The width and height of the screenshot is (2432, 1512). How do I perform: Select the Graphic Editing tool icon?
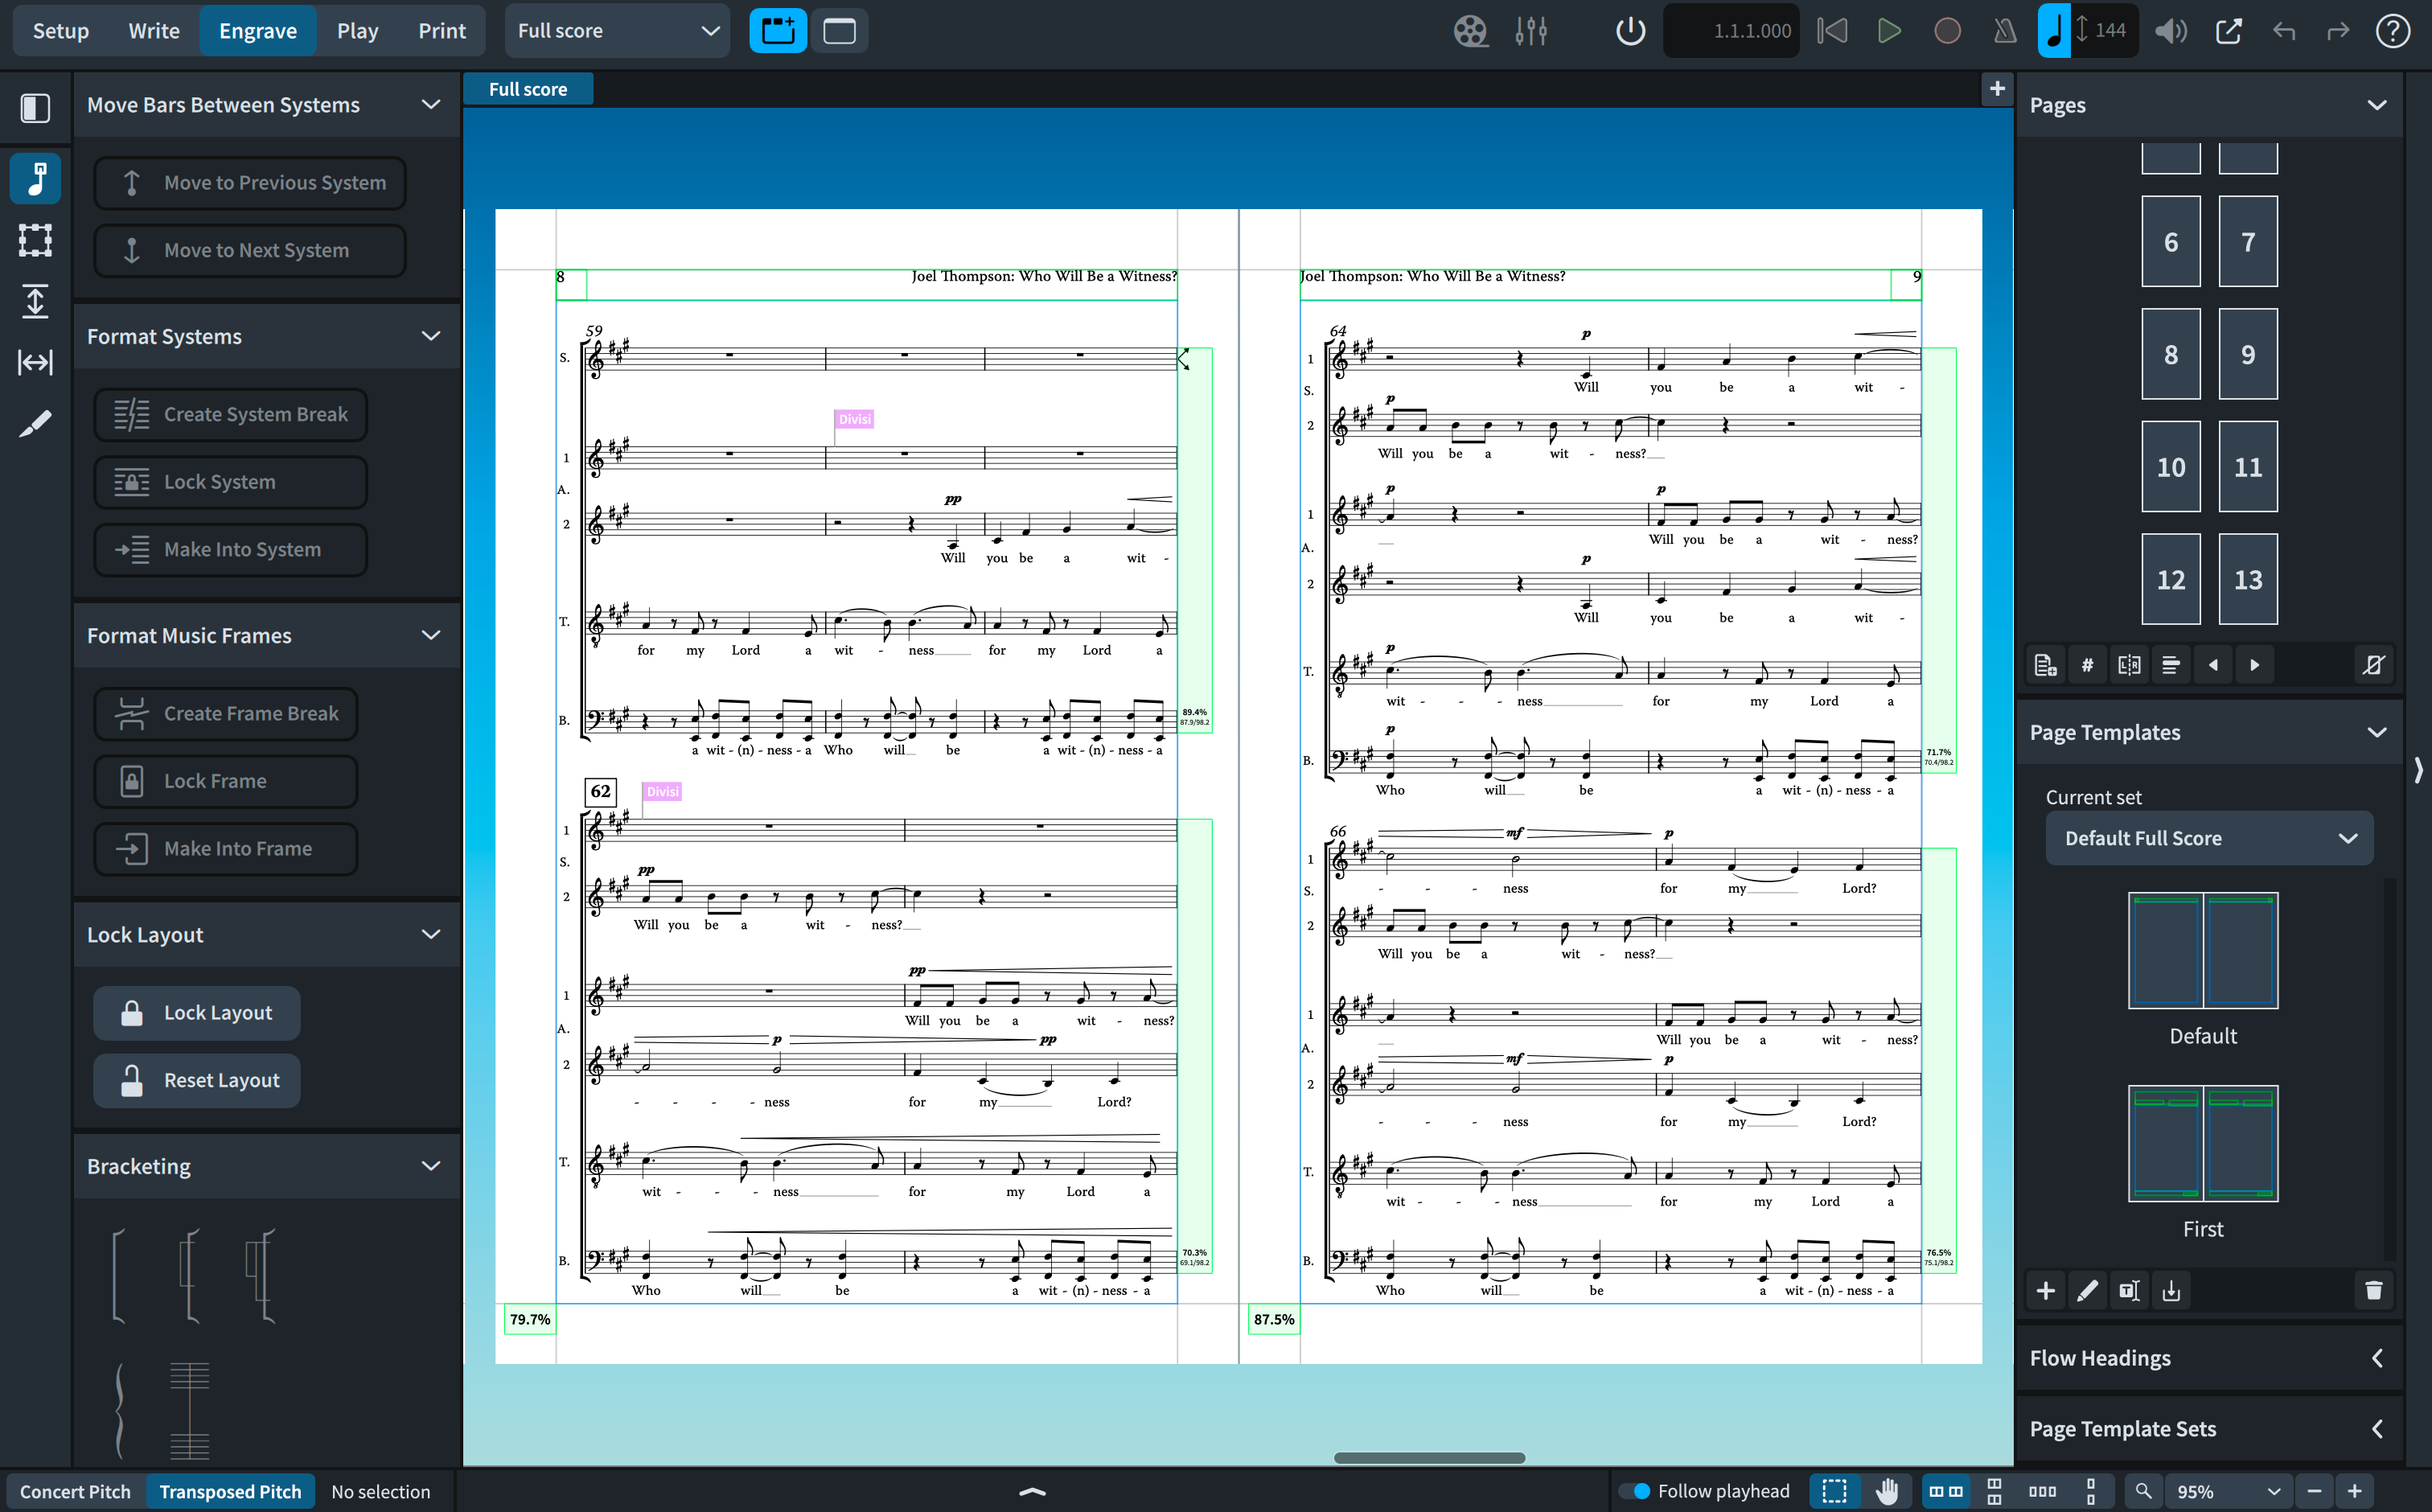click(36, 179)
